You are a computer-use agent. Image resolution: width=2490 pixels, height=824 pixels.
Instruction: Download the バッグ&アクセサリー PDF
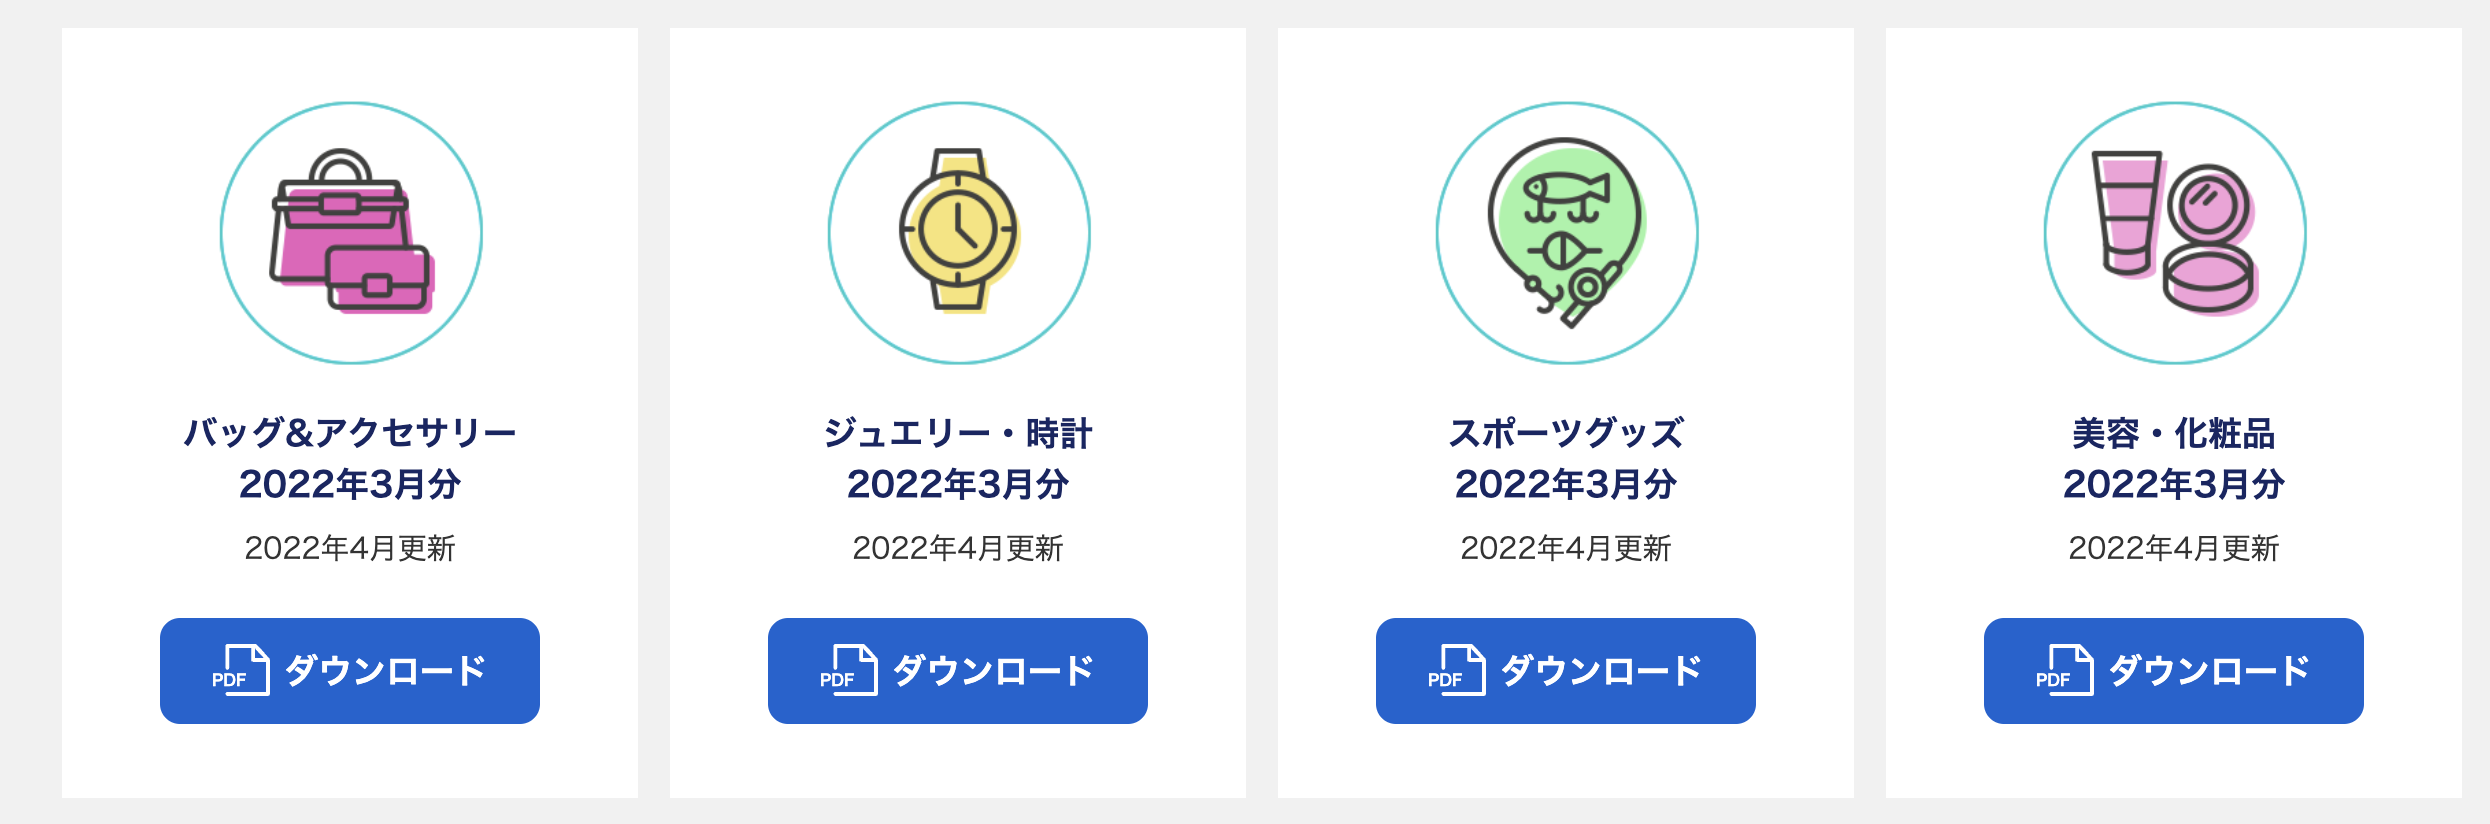[350, 671]
